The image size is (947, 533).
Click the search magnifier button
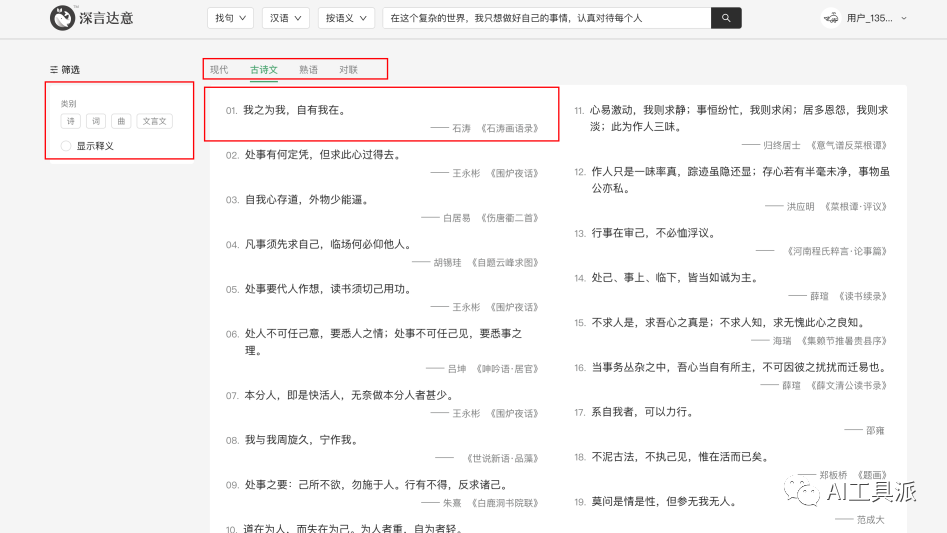coord(726,18)
